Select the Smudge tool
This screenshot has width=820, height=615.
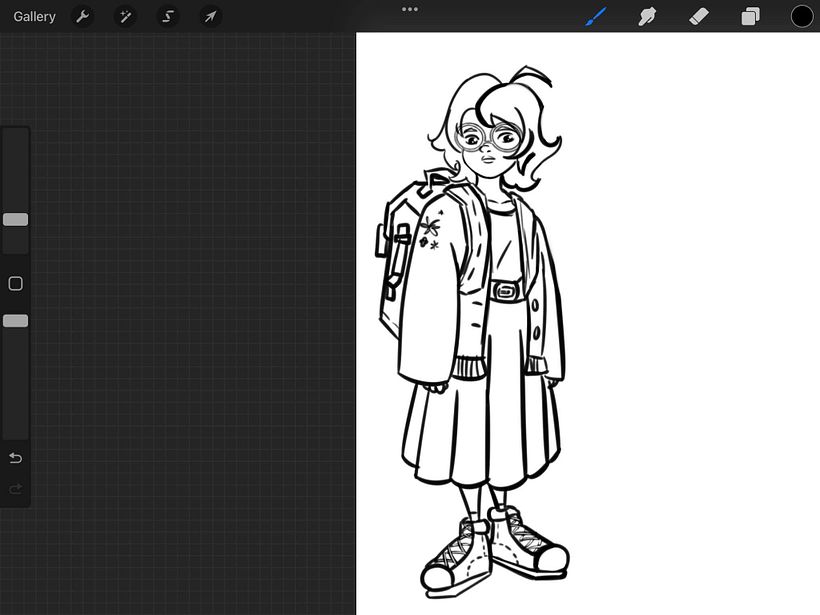pyautogui.click(x=647, y=17)
